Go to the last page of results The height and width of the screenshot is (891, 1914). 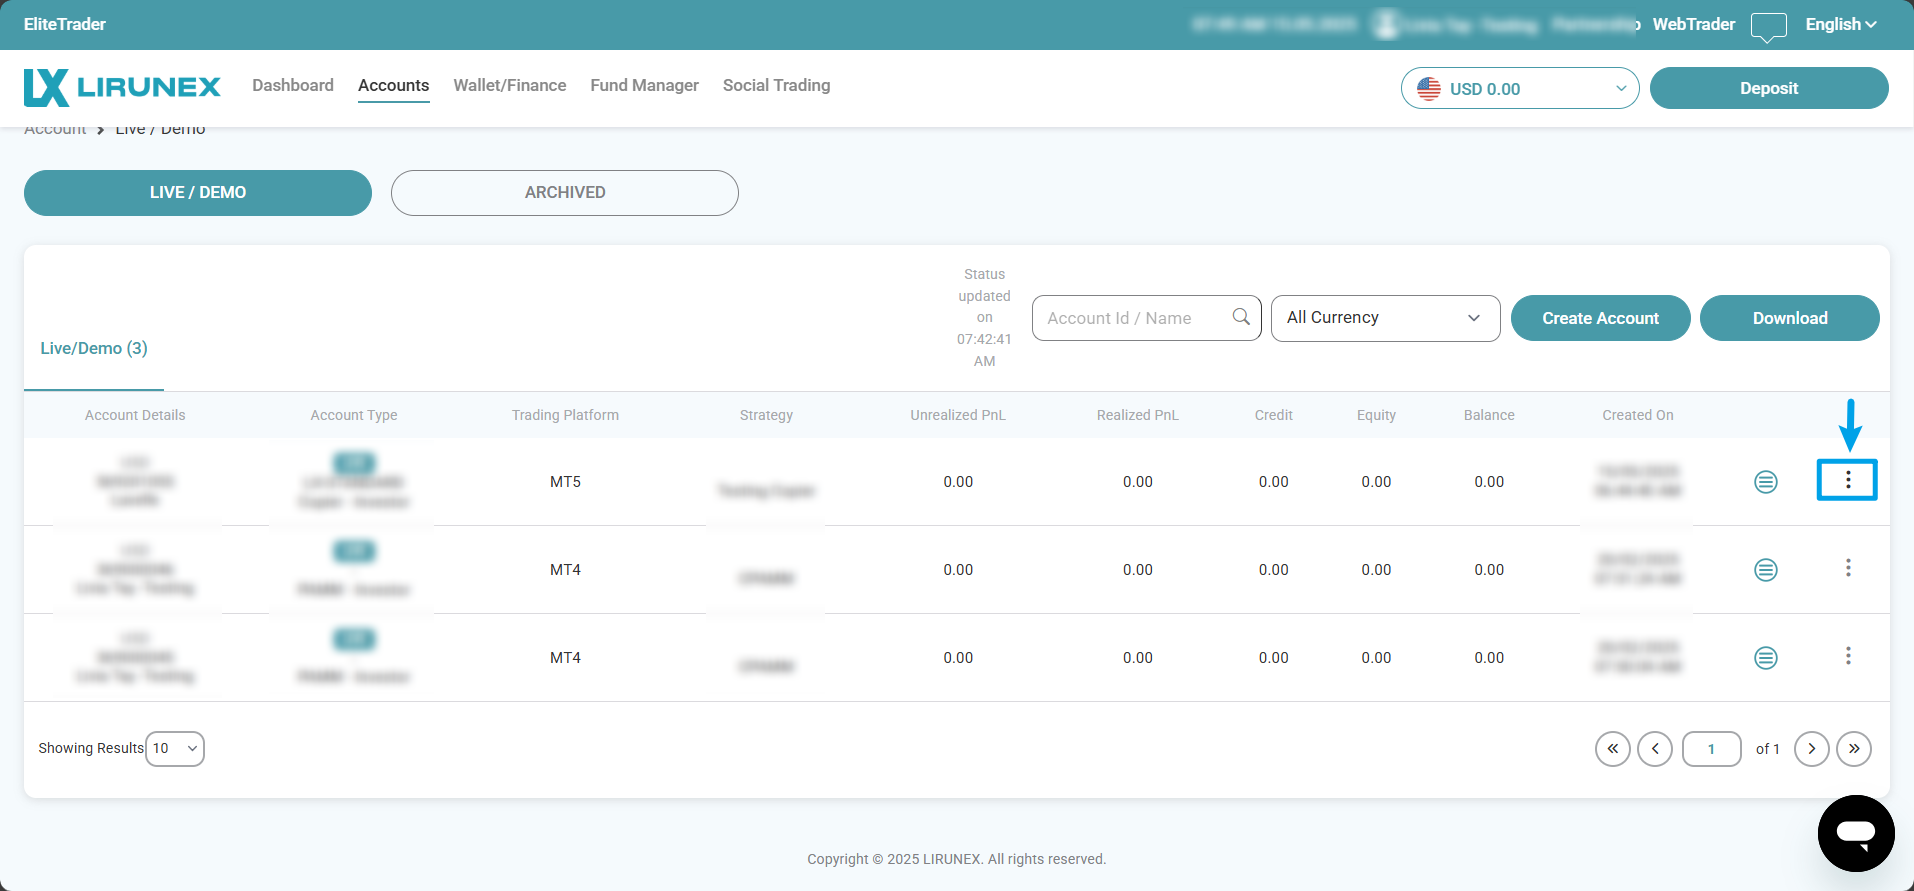[x=1853, y=749]
